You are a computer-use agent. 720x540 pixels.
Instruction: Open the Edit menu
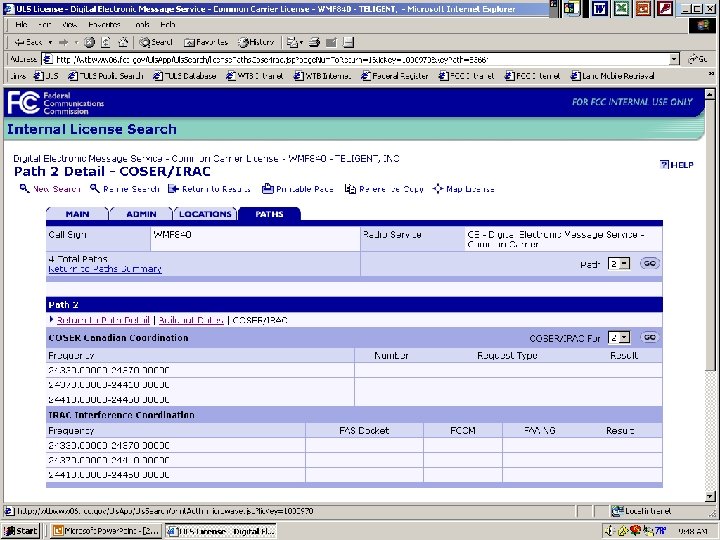click(44, 25)
